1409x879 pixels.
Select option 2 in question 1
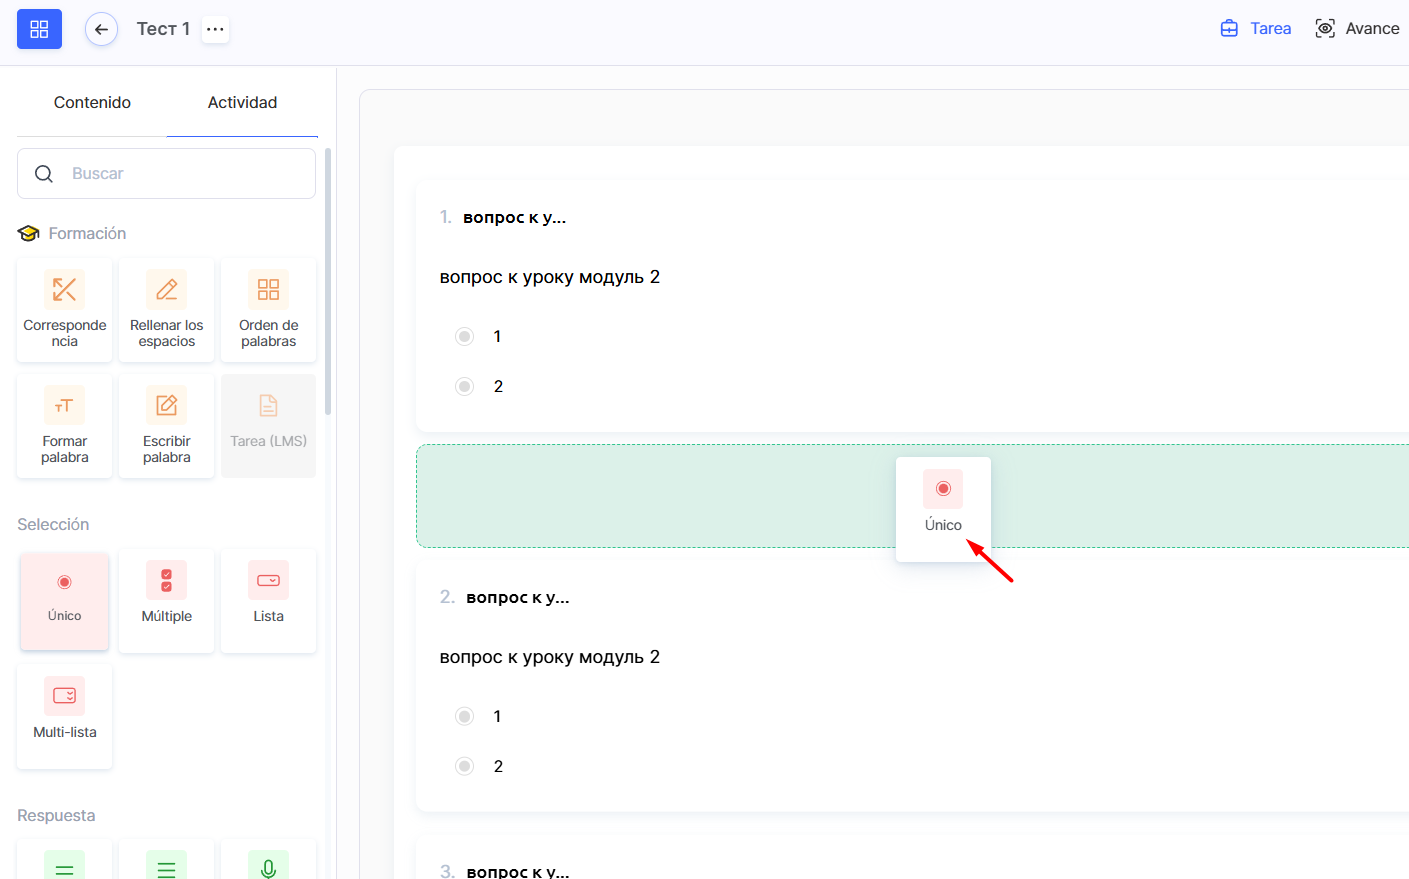pos(464,386)
